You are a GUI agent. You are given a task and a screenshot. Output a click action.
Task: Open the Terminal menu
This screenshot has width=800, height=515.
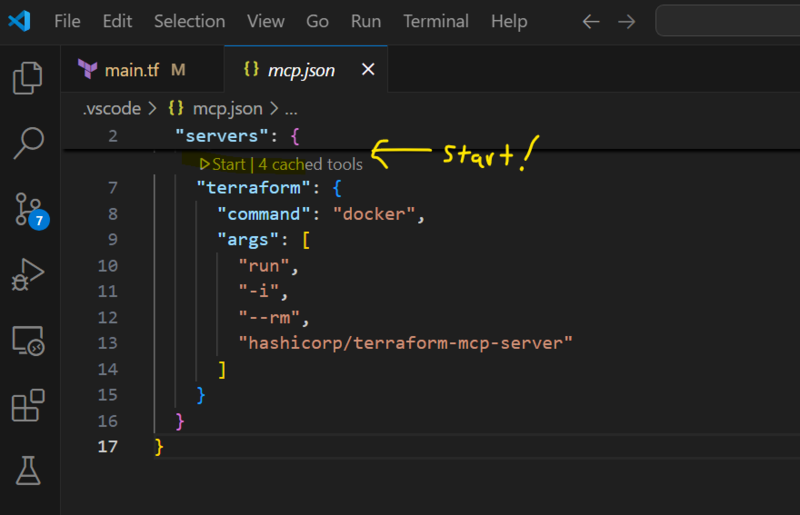click(x=436, y=21)
